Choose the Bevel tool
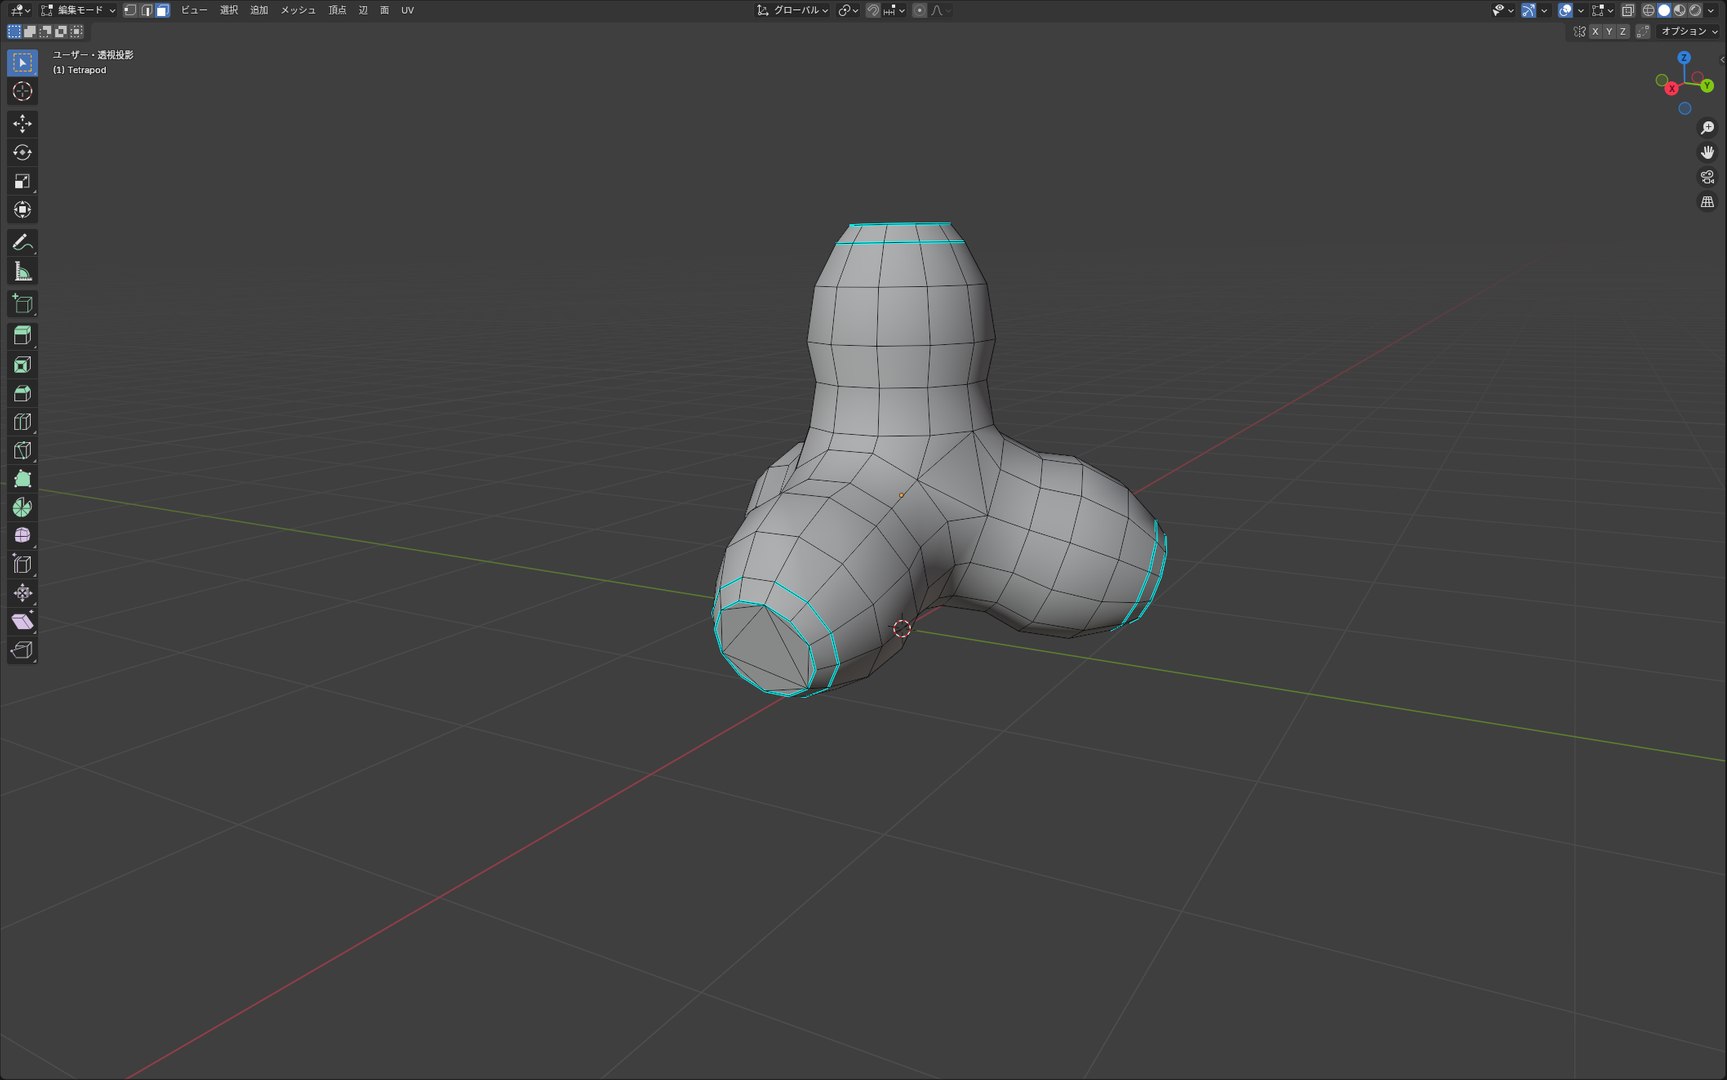This screenshot has height=1080, width=1727. (22, 394)
